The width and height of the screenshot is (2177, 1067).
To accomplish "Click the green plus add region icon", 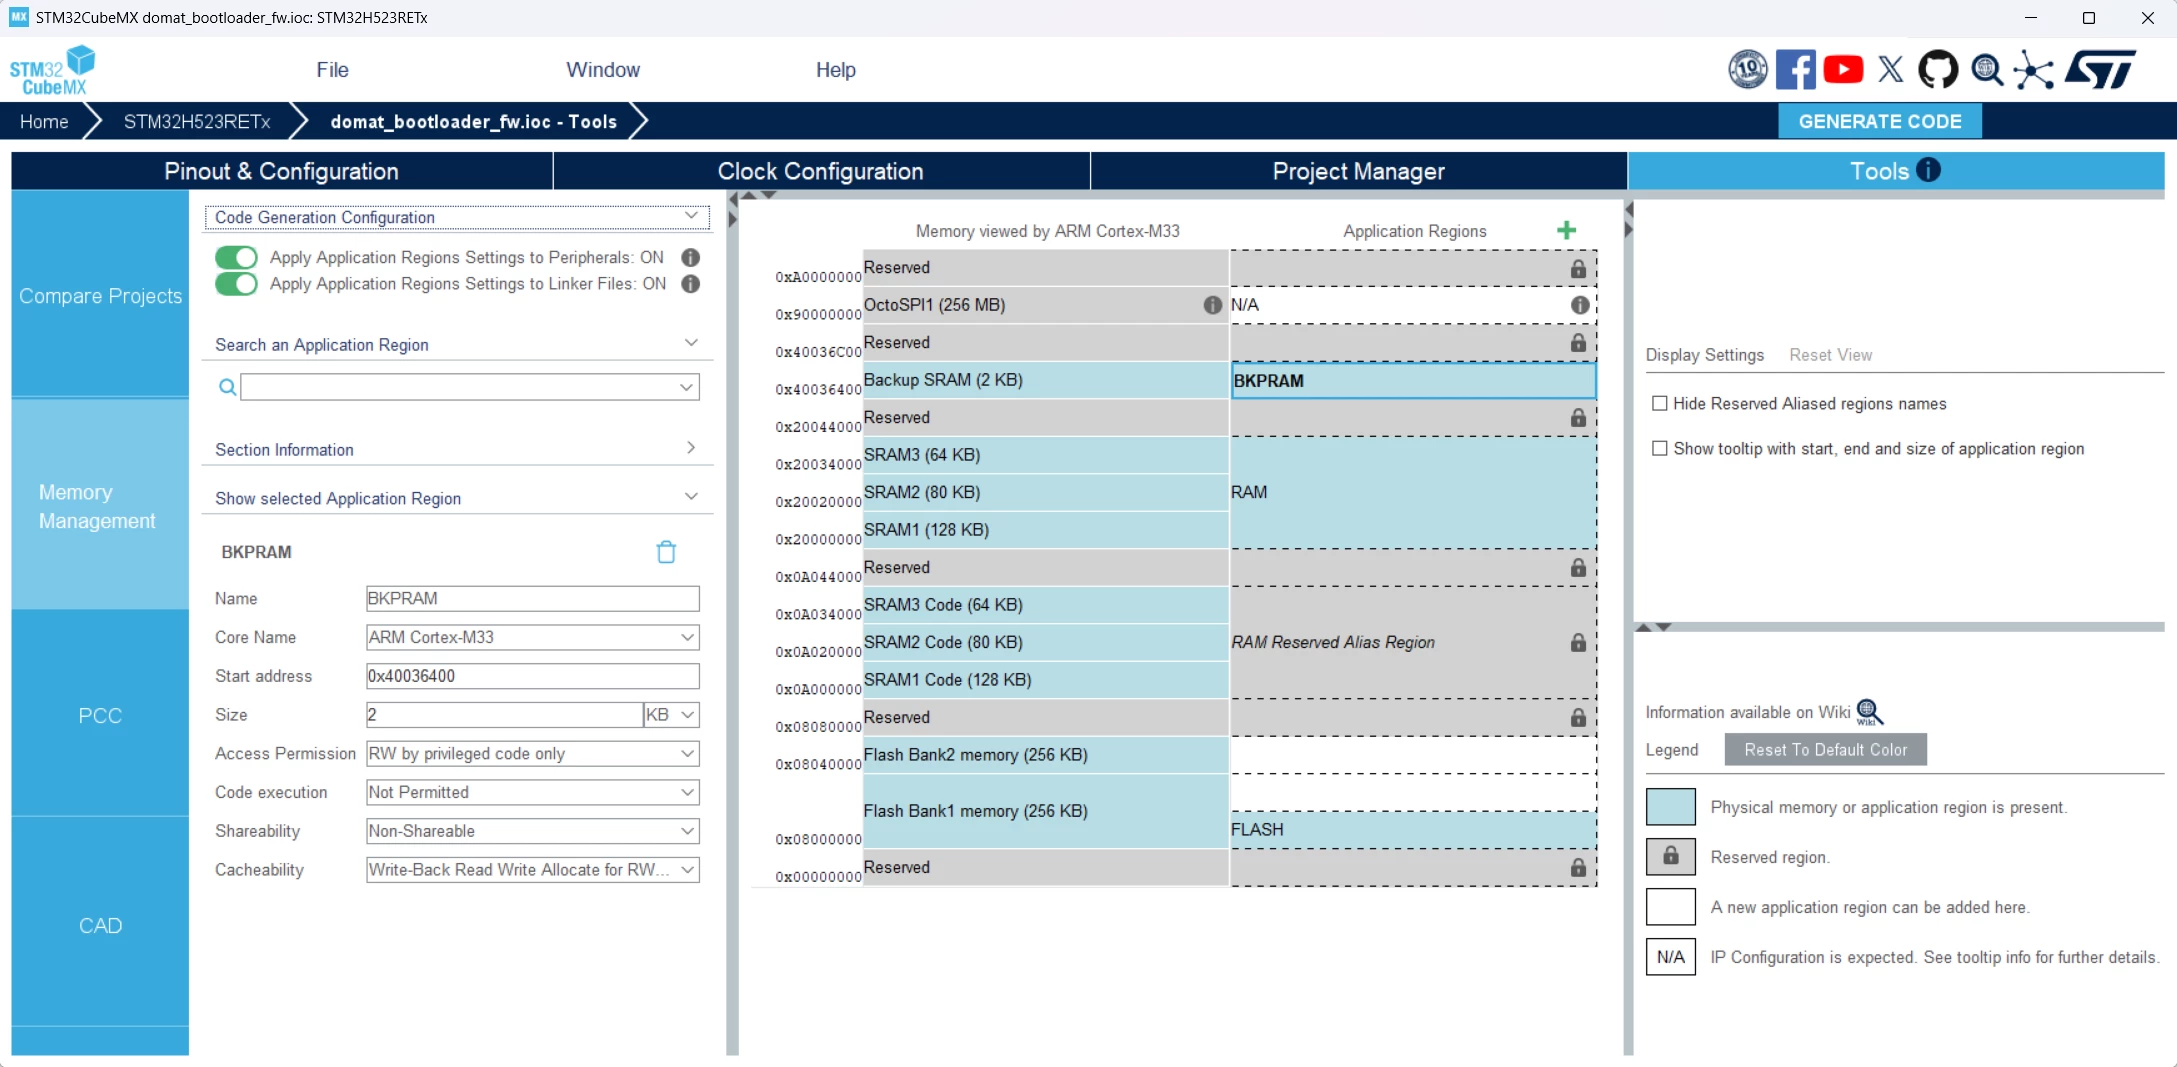I will pos(1566,231).
